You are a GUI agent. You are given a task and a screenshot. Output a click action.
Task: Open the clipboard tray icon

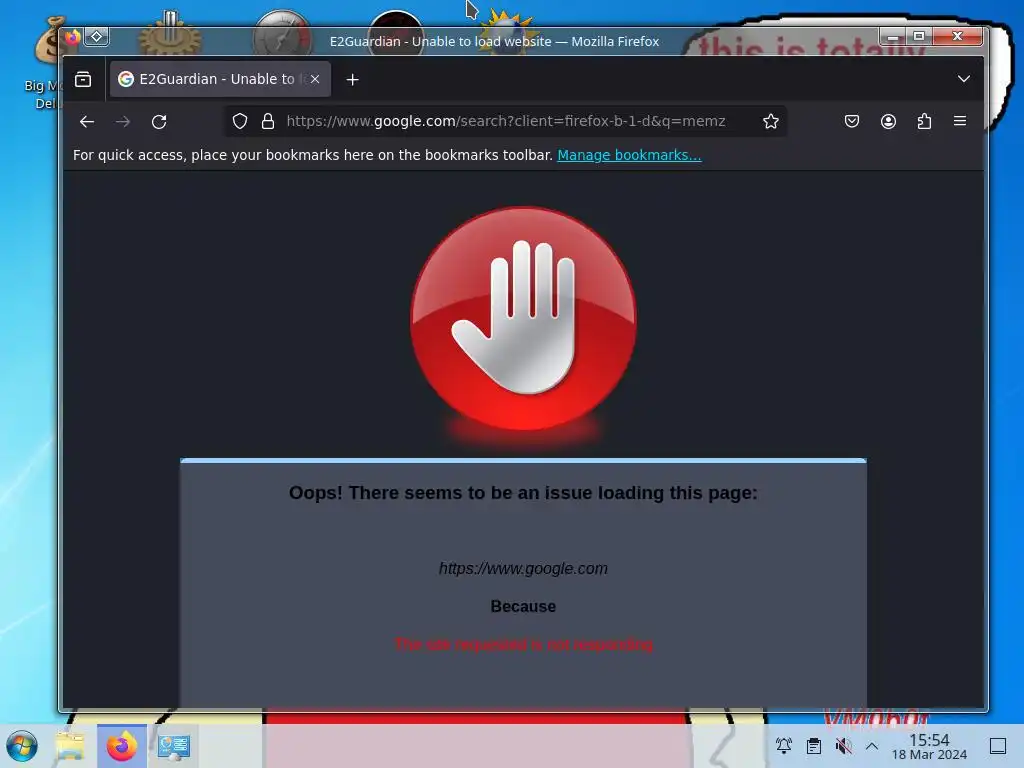pyautogui.click(x=814, y=745)
